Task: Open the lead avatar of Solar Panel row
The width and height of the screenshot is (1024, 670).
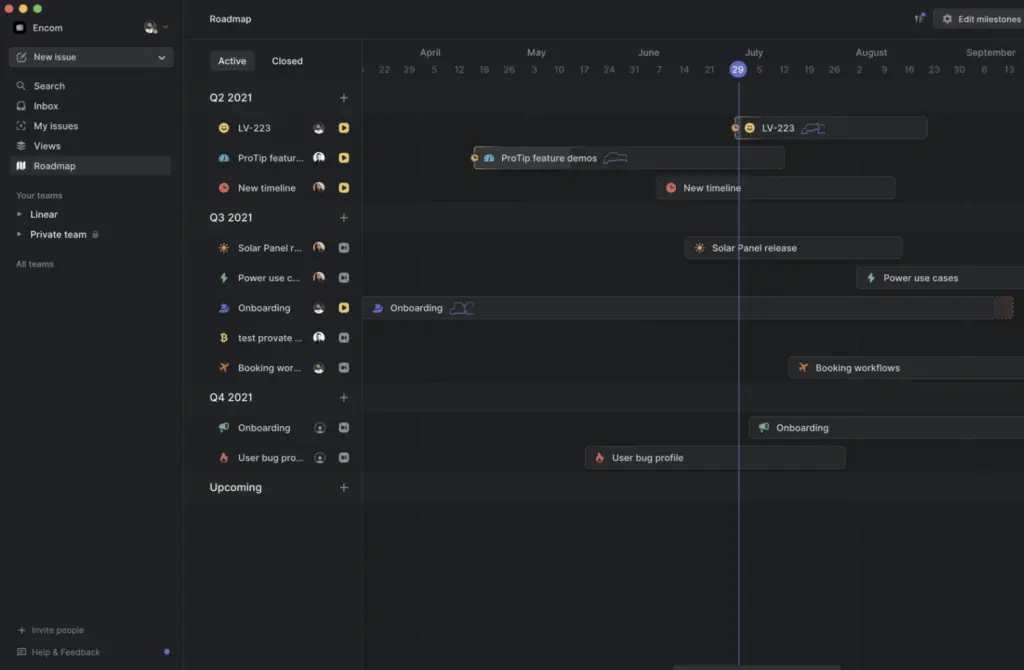Action: tap(319, 247)
